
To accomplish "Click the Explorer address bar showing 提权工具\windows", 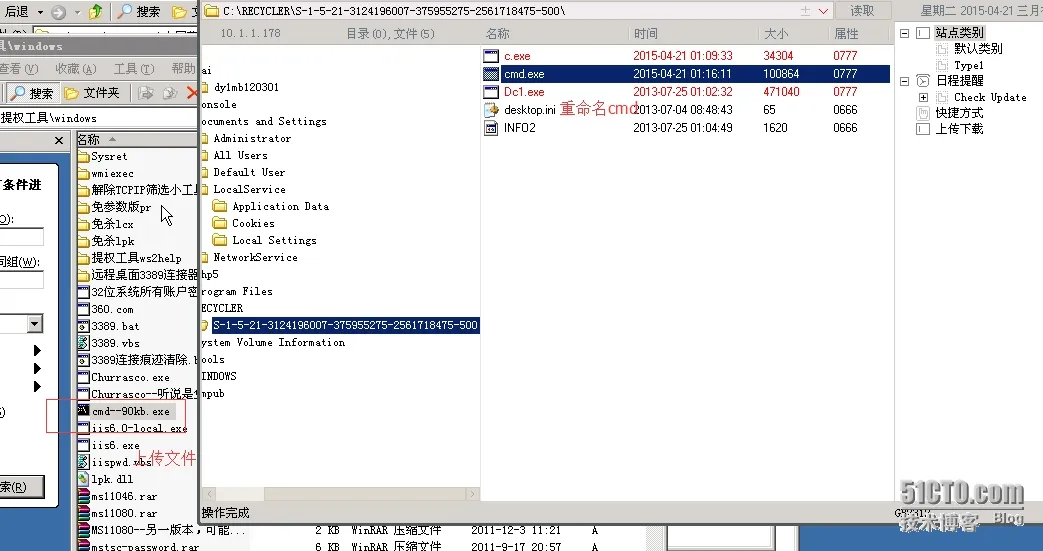I will tap(98, 118).
